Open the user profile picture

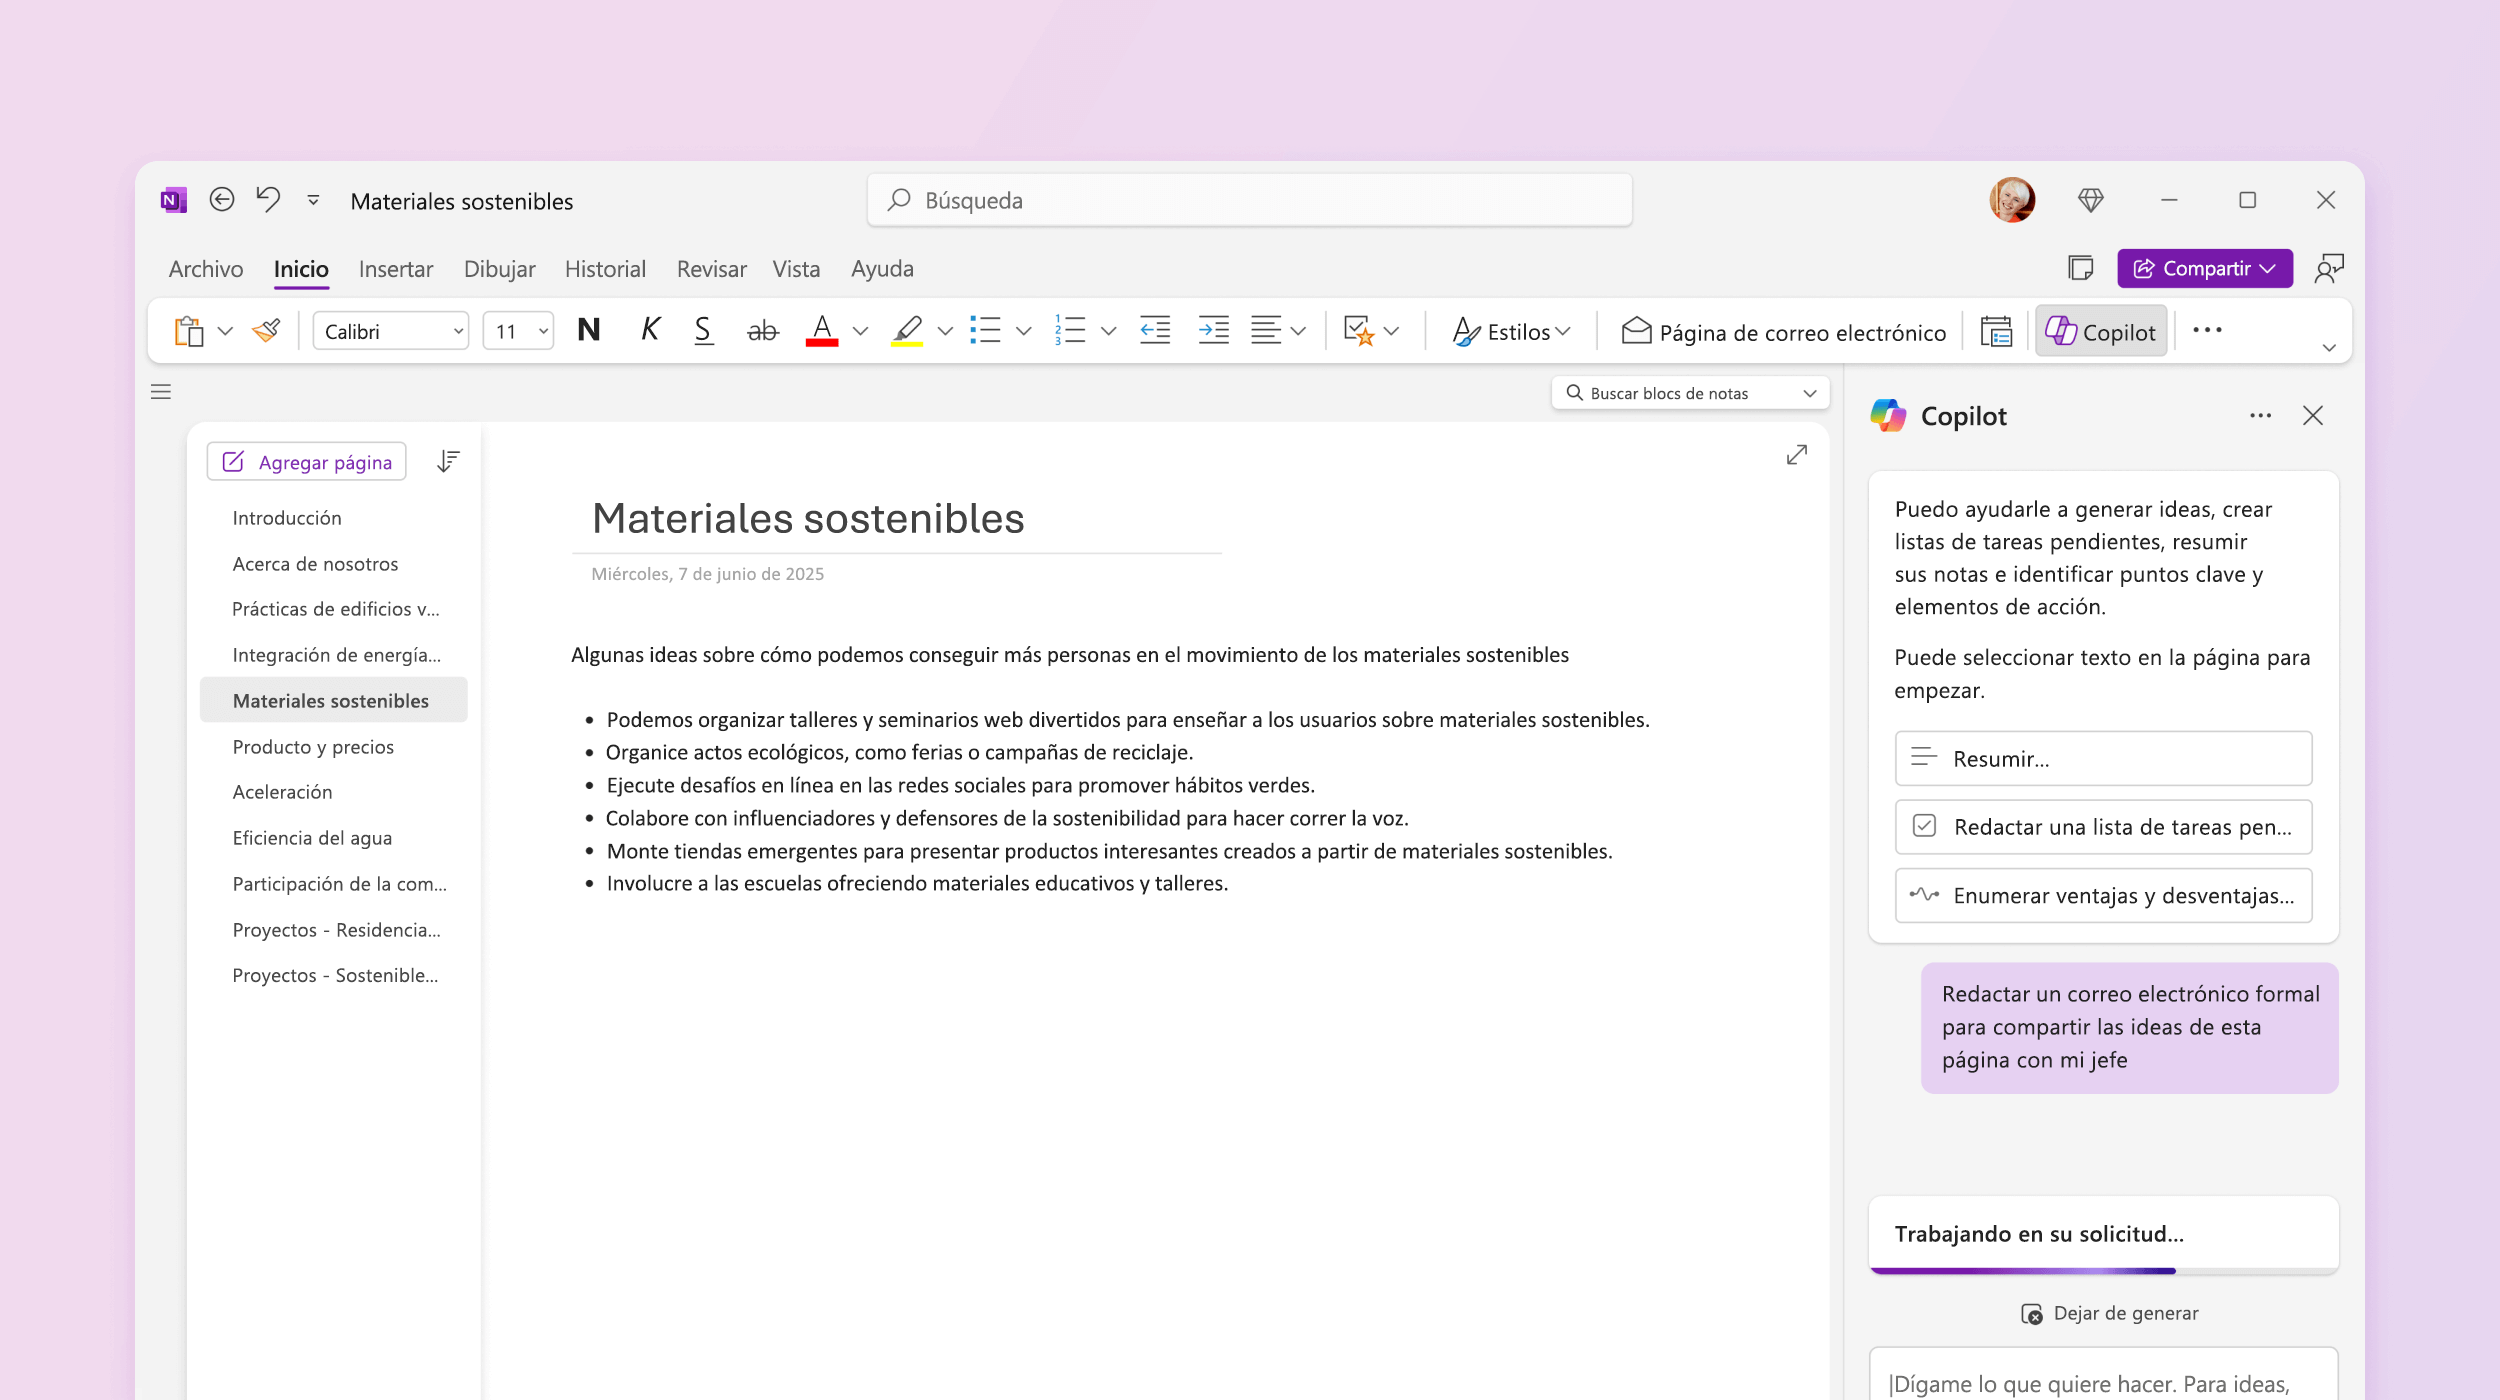tap(2012, 200)
